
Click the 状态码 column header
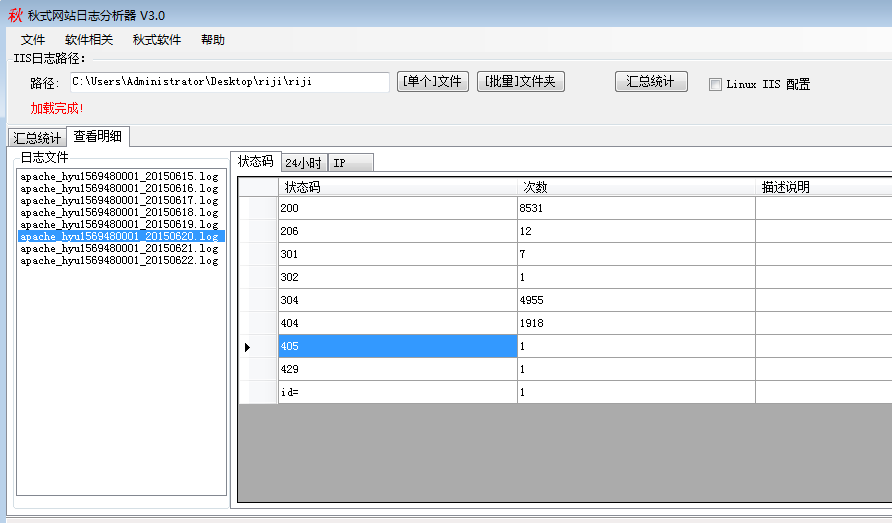397,187
